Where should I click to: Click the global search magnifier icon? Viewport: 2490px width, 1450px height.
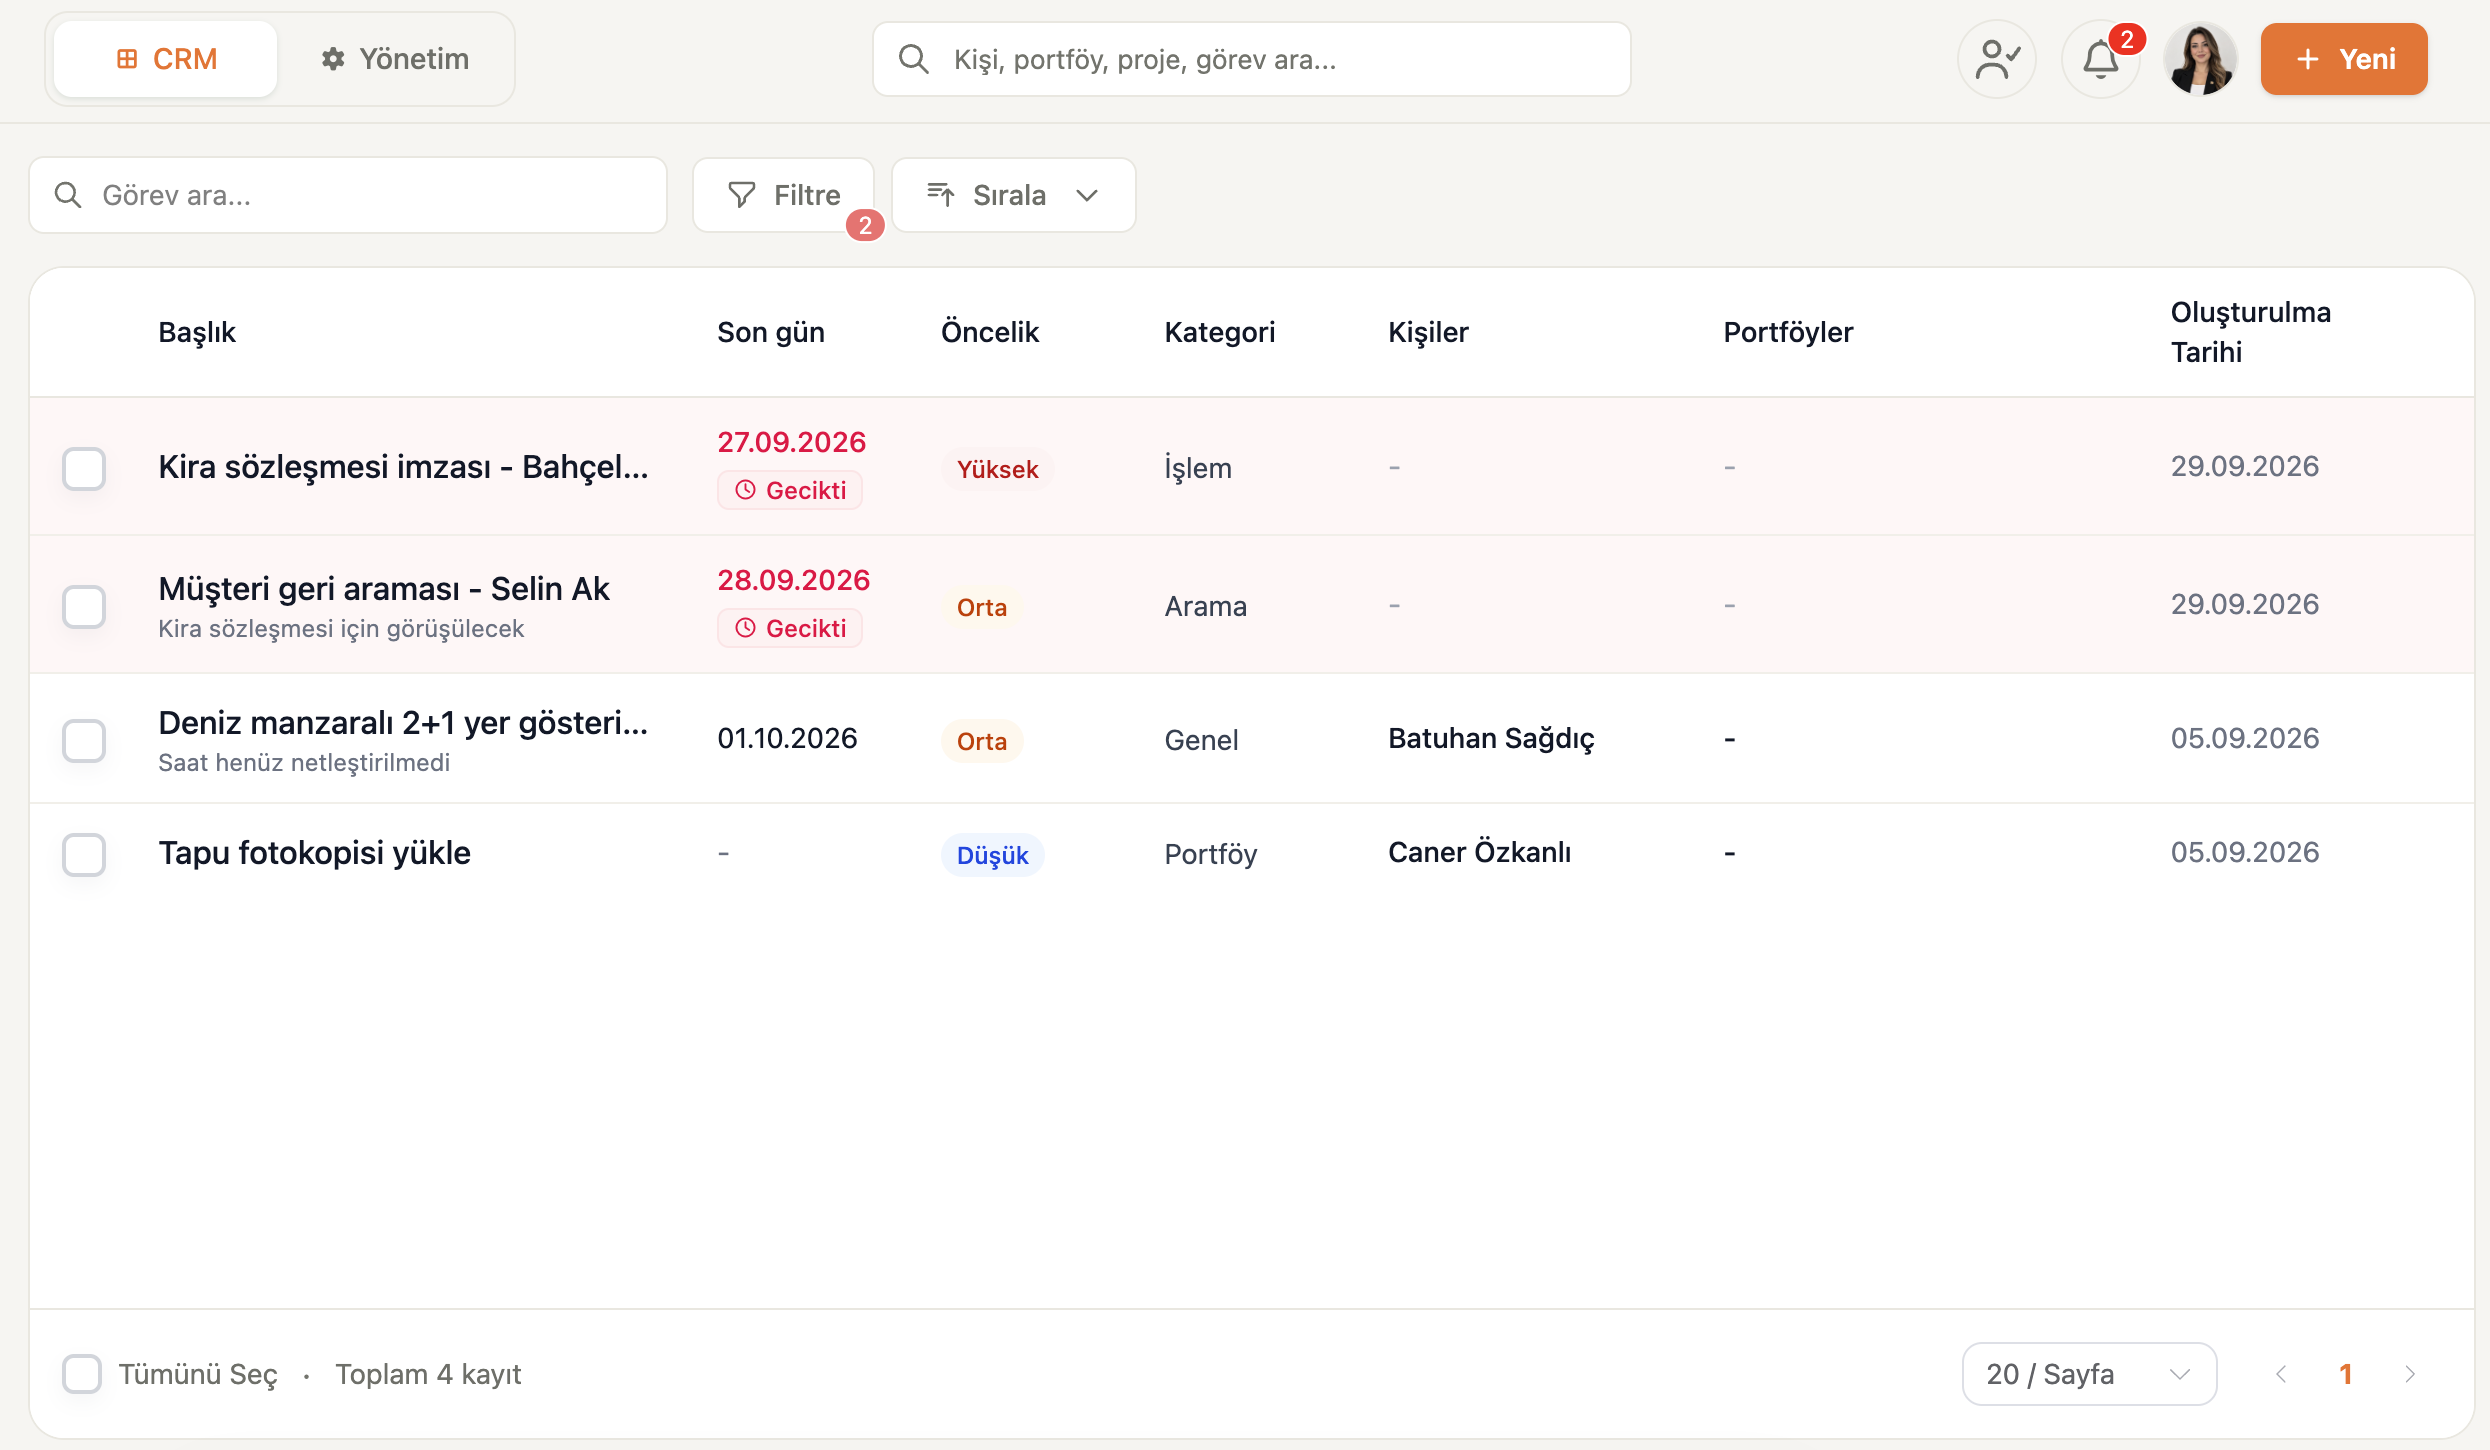click(x=913, y=59)
